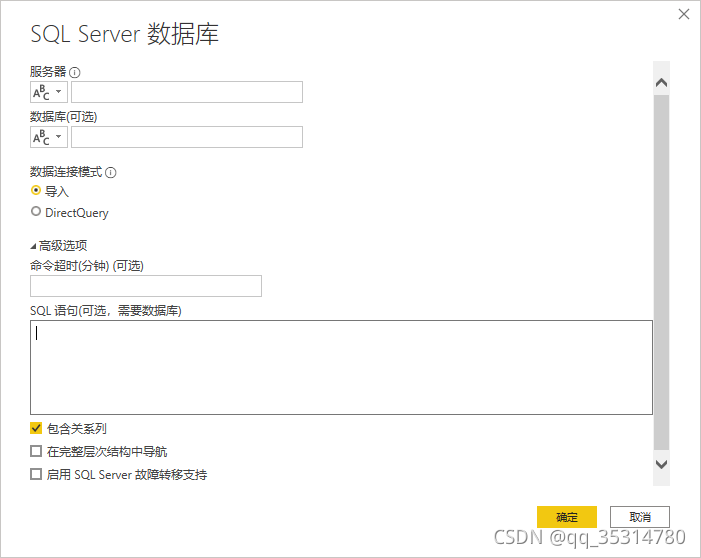The image size is (701, 558).
Task: Click the info icon beside 数据连接模式
Action: click(111, 173)
